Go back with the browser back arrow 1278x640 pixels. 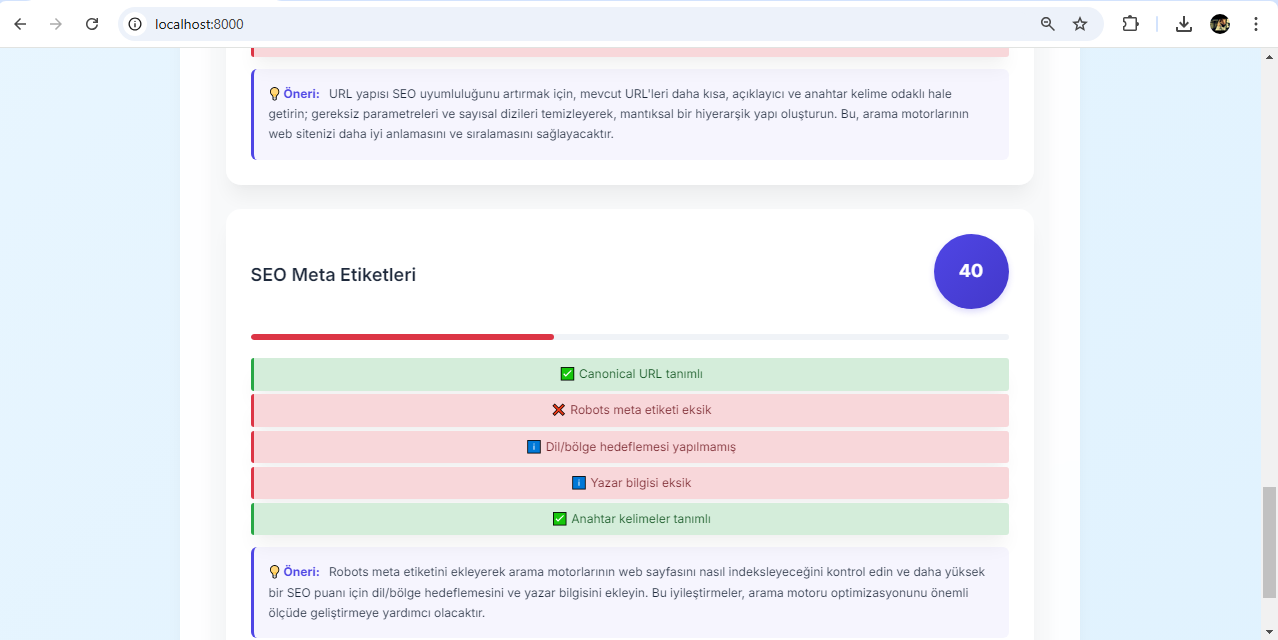pos(20,24)
